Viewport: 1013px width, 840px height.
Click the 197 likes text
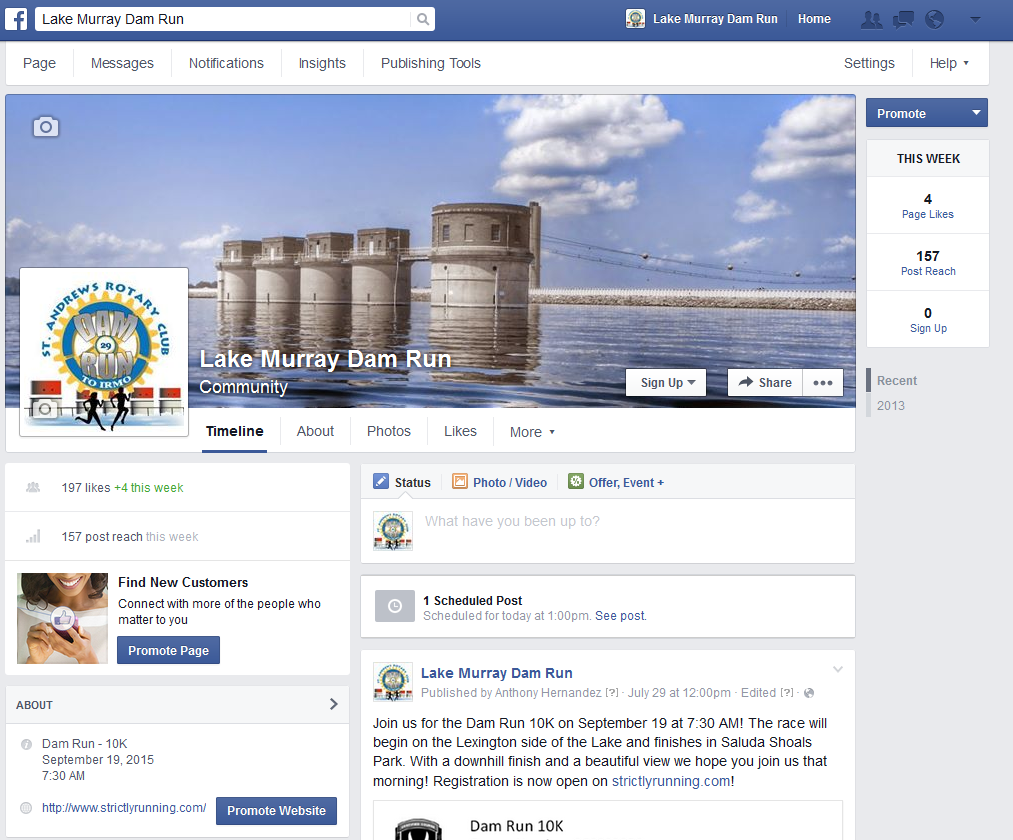[86, 487]
